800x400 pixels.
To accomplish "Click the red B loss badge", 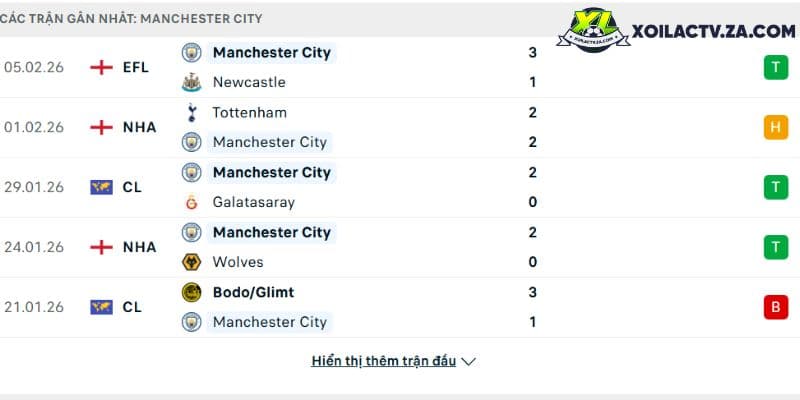I will coord(776,307).
